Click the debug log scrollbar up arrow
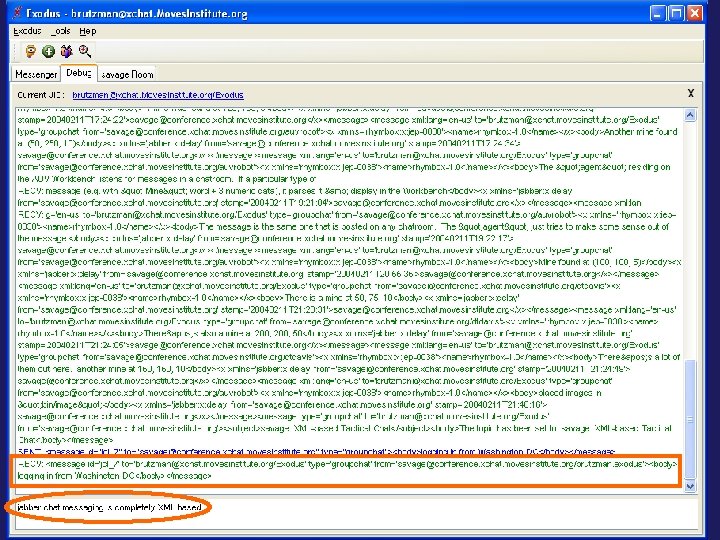The height and width of the screenshot is (540, 720). coord(690,115)
